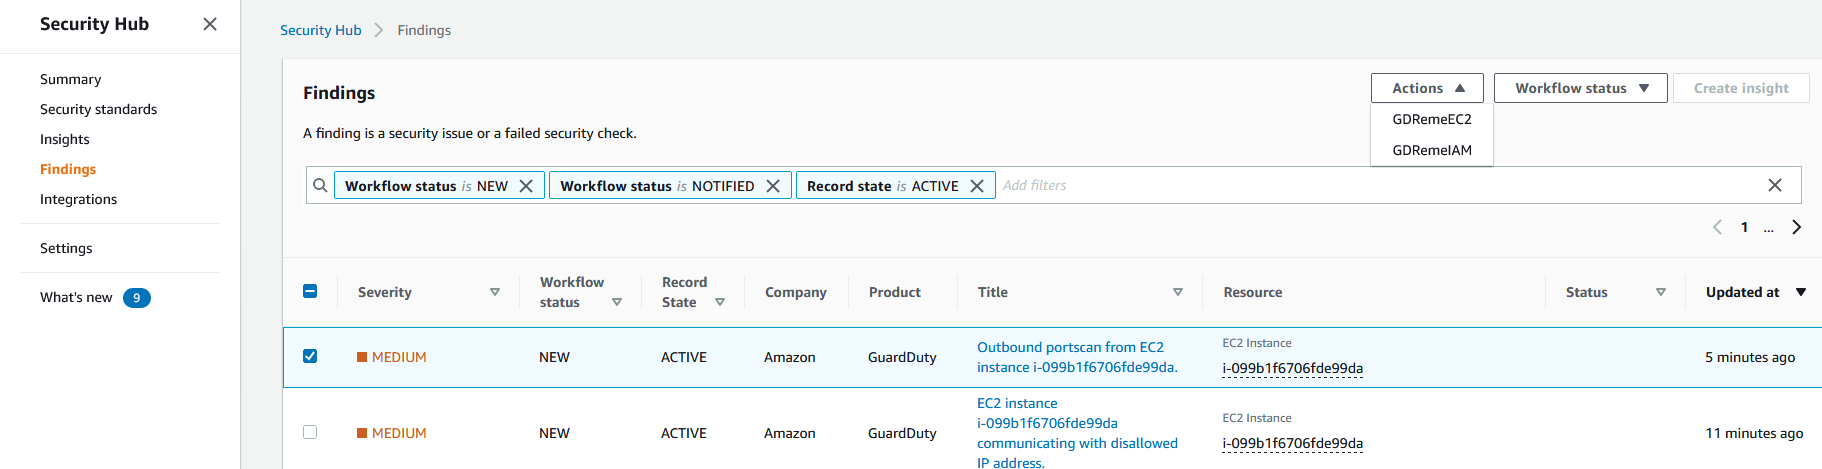This screenshot has height=469, width=1822.
Task: Click the Findings breadcrumb text
Action: [x=424, y=30]
